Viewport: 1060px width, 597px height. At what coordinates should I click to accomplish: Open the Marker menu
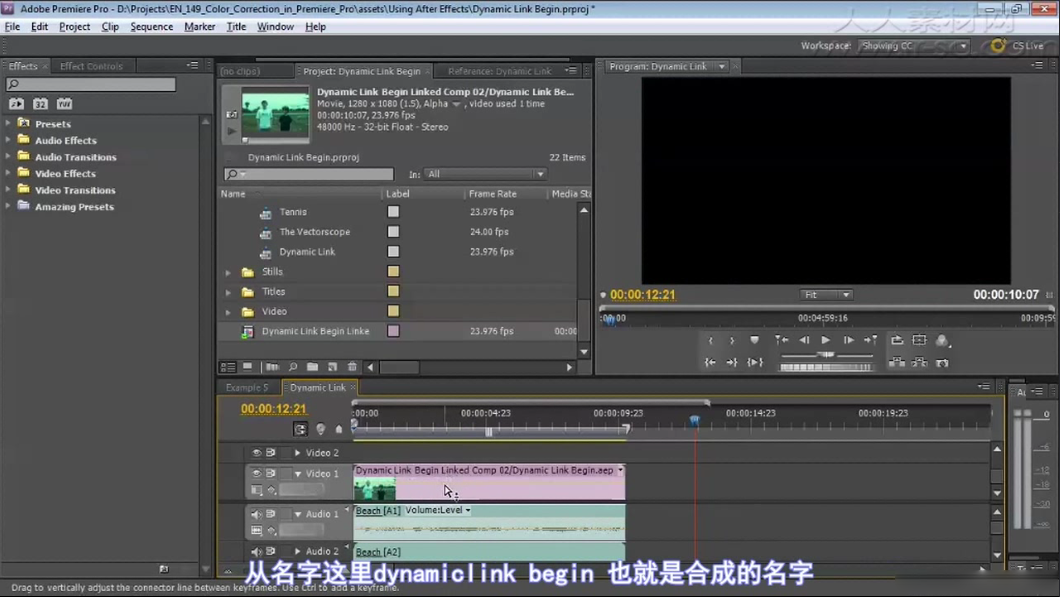(x=199, y=26)
